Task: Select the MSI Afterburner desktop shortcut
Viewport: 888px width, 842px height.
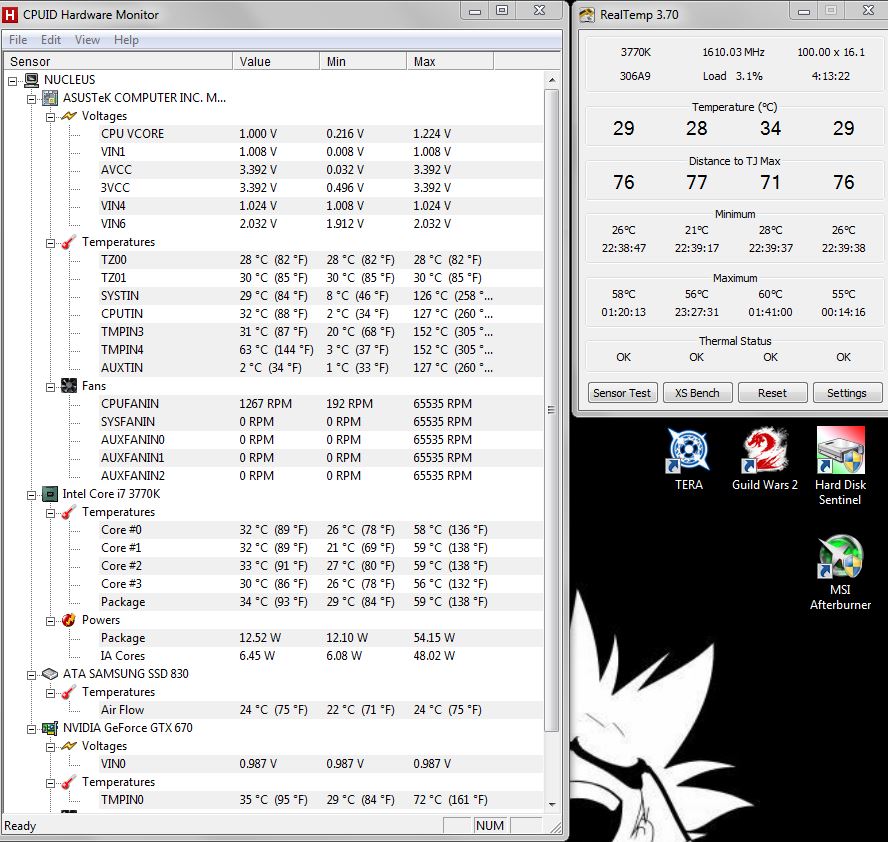Action: point(840,572)
